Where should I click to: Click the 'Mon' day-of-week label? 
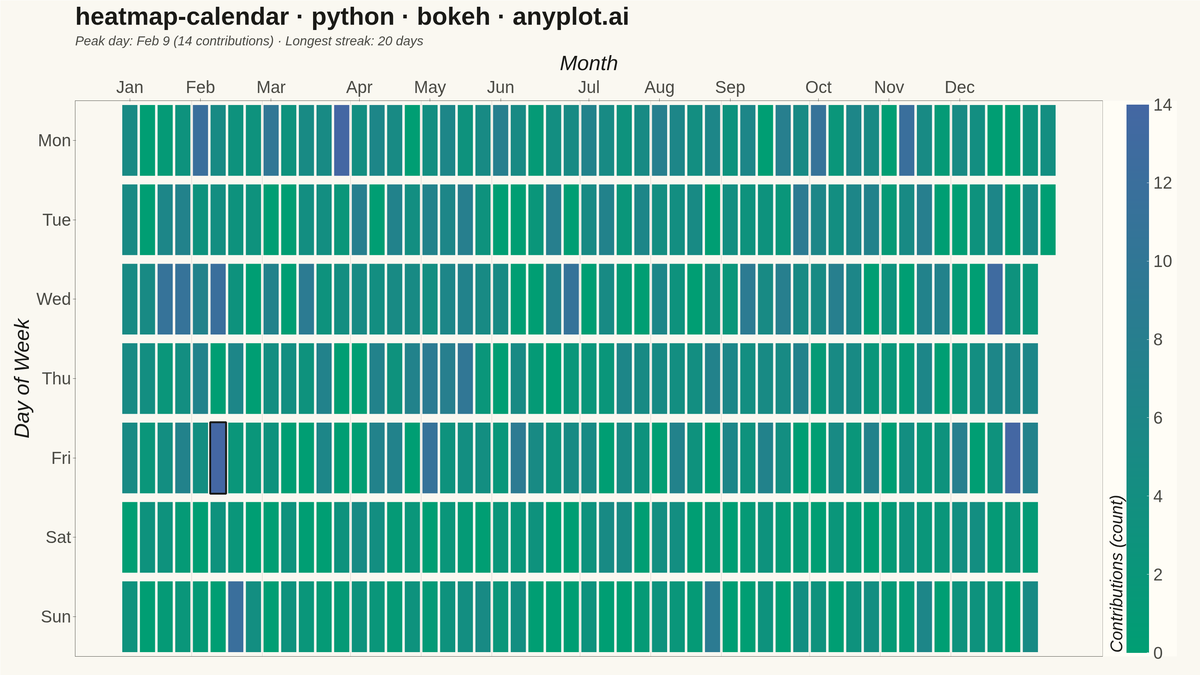click(55, 141)
